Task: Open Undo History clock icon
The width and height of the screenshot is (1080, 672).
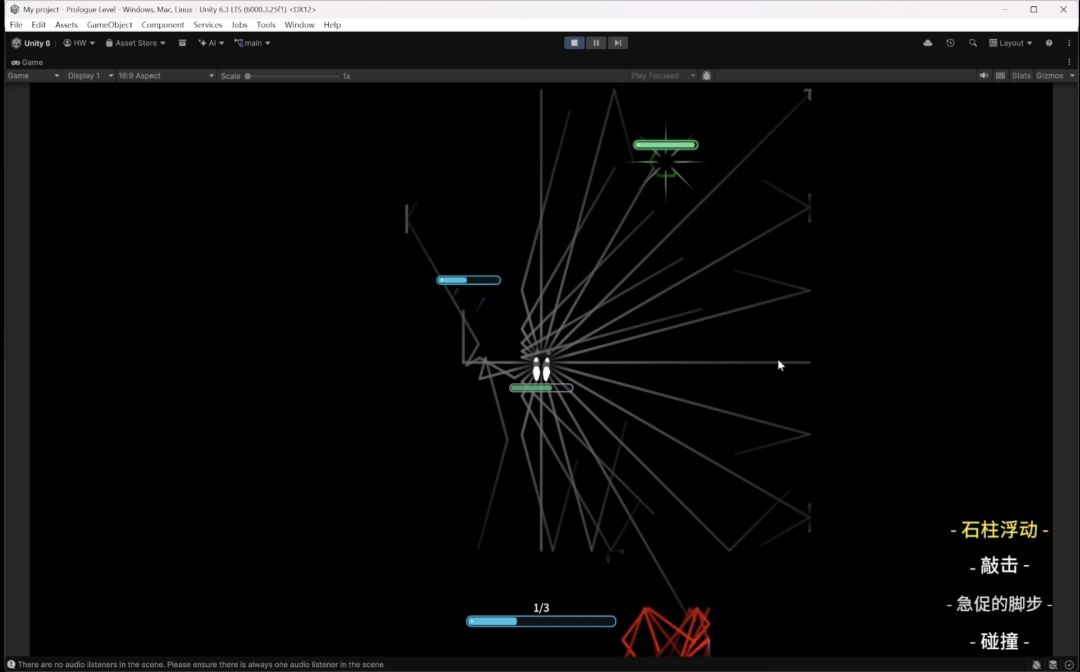Action: coord(950,43)
